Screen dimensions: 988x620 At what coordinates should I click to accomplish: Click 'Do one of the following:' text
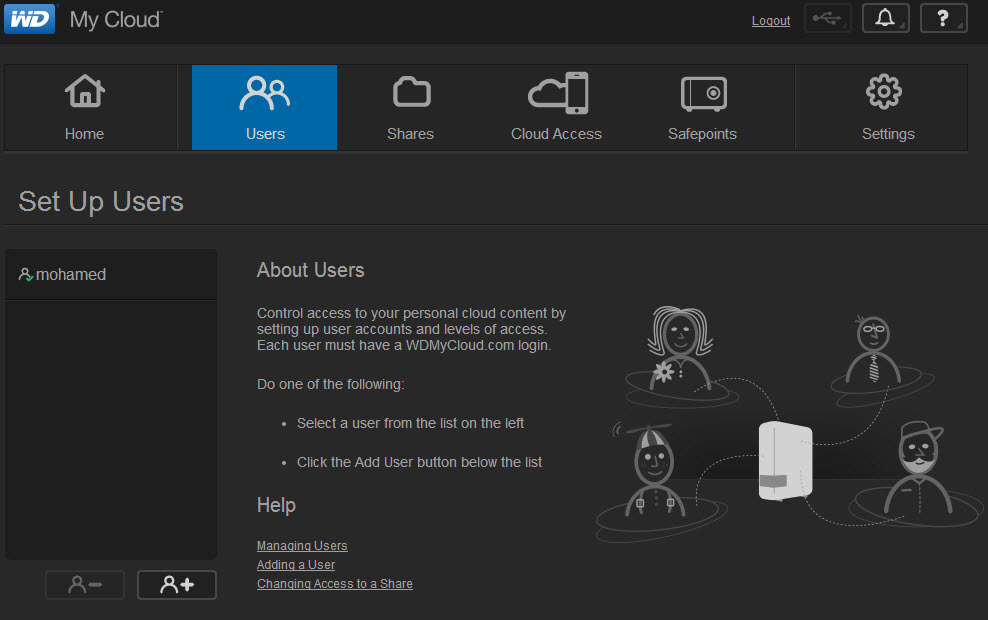[x=330, y=384]
